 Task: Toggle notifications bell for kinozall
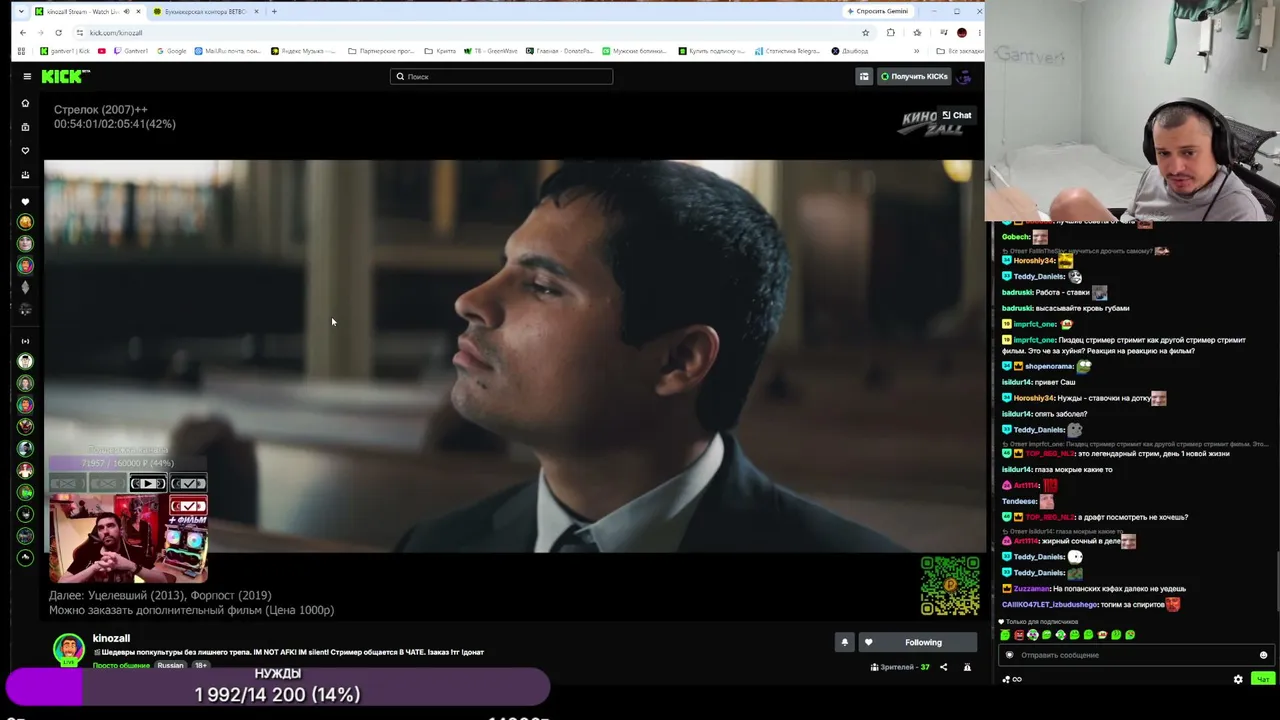tap(845, 642)
